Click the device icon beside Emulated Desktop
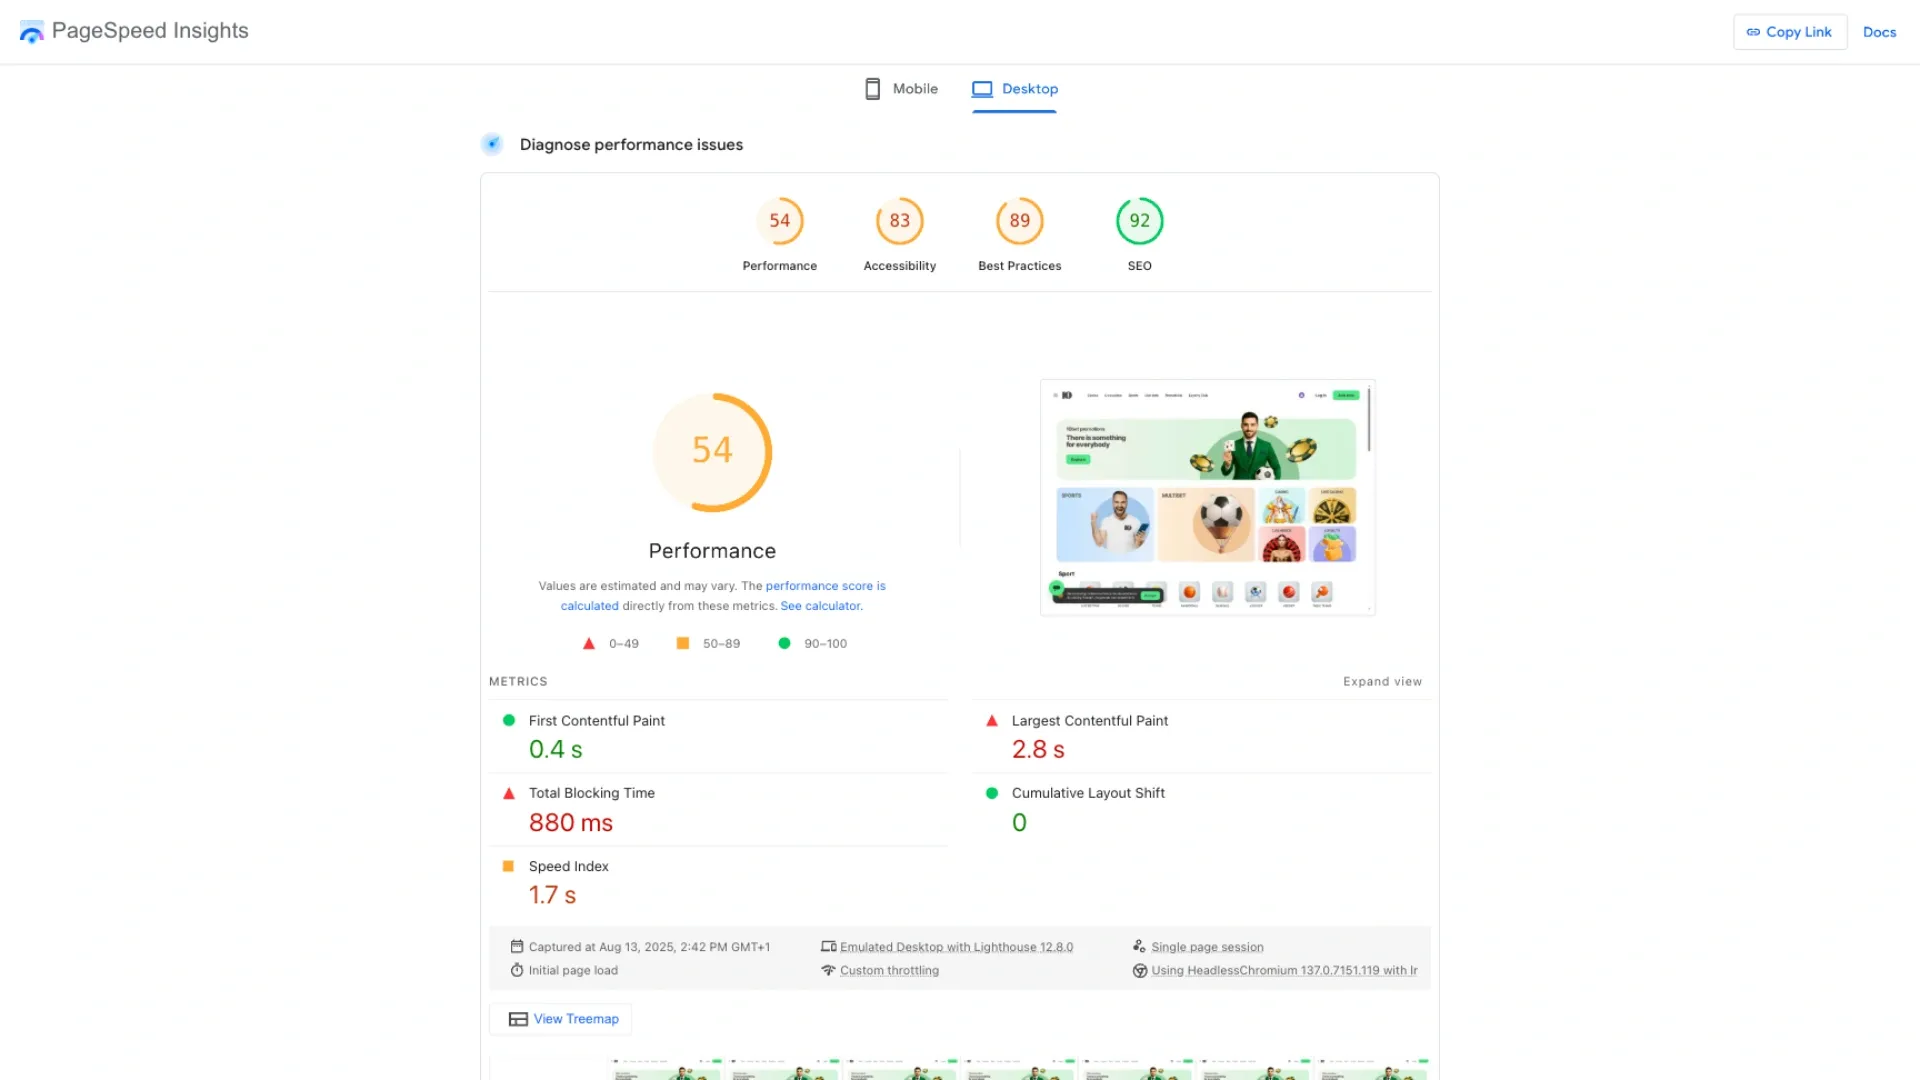1920x1080 pixels. [x=828, y=946]
